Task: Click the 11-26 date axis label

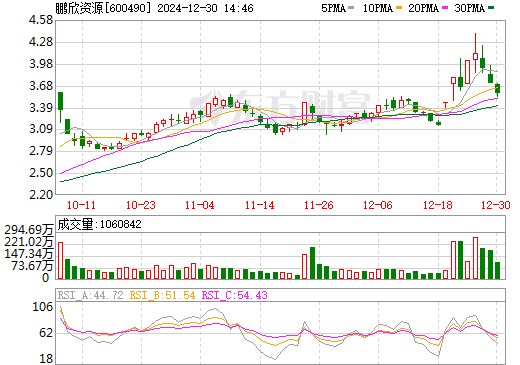Action: point(319,205)
